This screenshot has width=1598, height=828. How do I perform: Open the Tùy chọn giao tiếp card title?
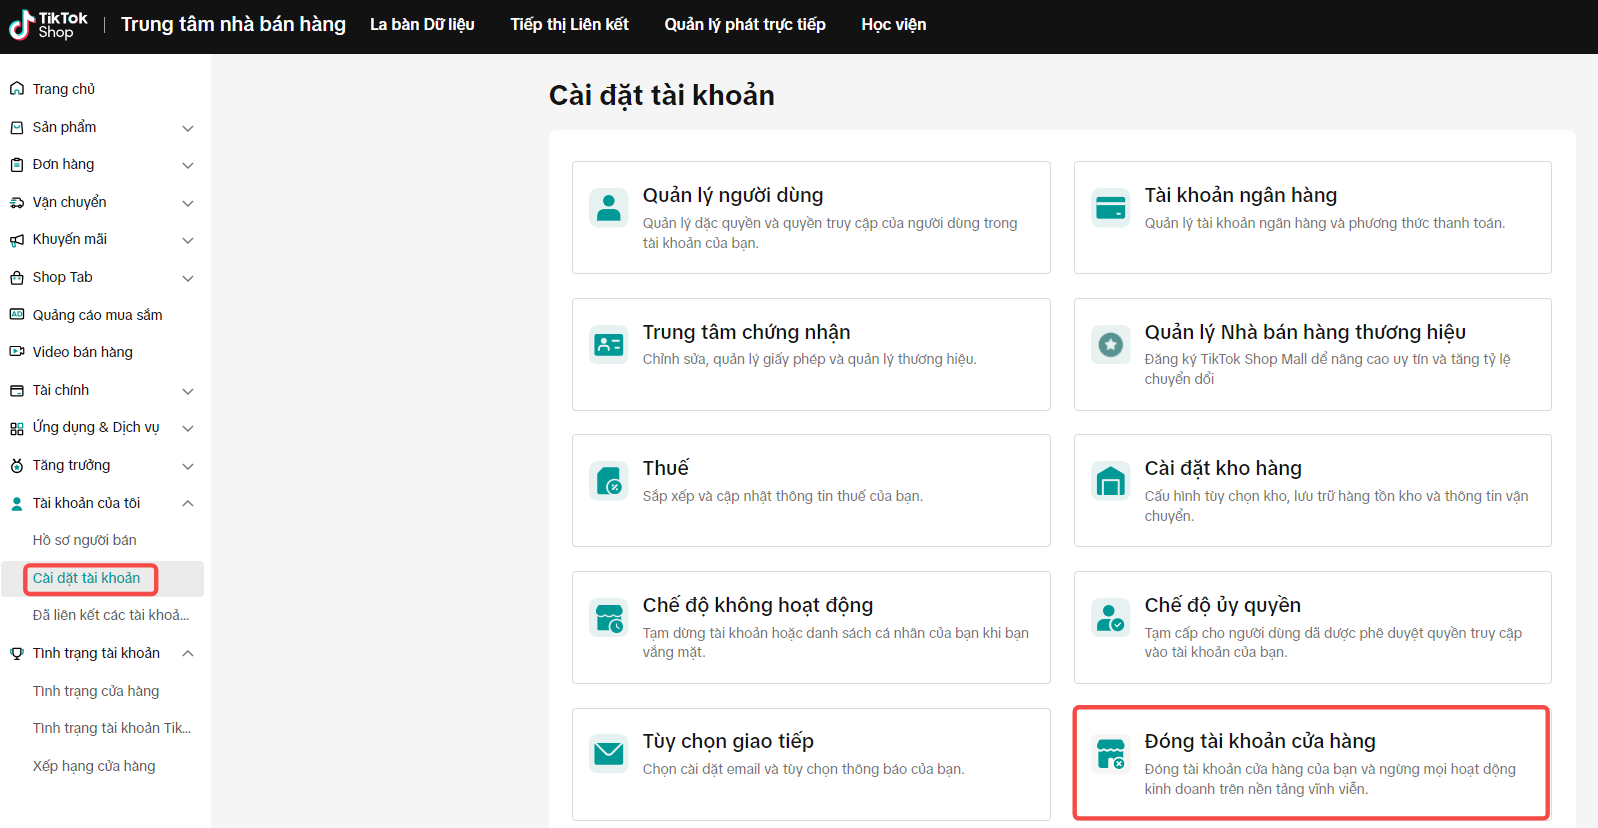pos(728,741)
